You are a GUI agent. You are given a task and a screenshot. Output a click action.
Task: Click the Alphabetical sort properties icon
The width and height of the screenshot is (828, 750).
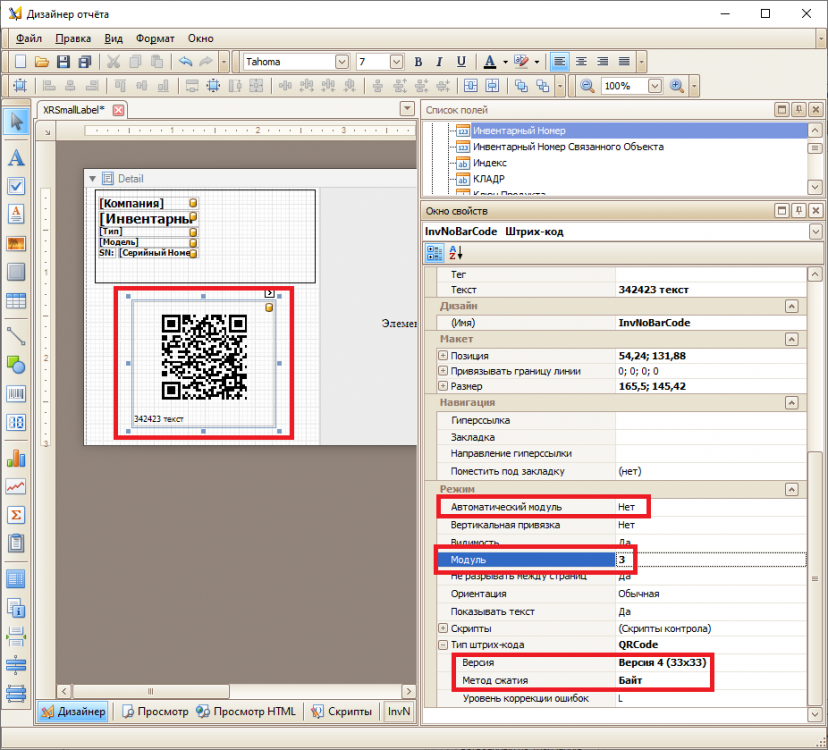pos(455,253)
